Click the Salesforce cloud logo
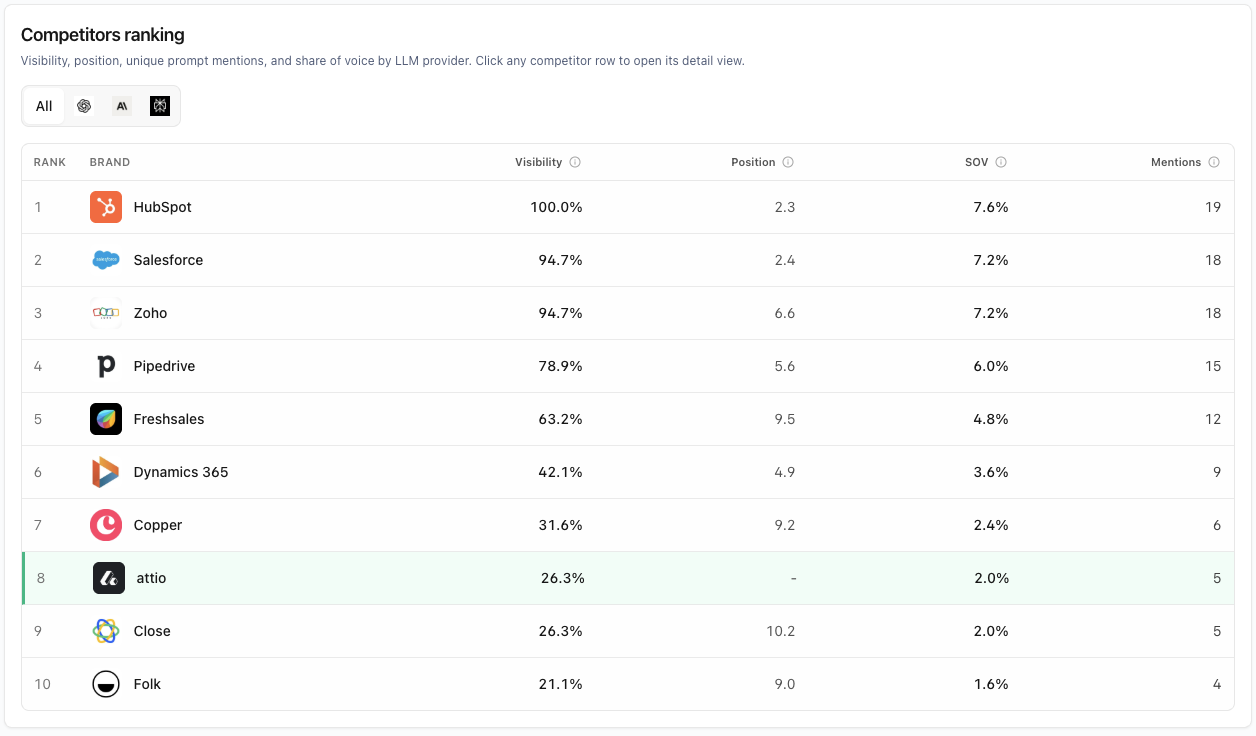This screenshot has width=1256, height=736. (x=106, y=260)
